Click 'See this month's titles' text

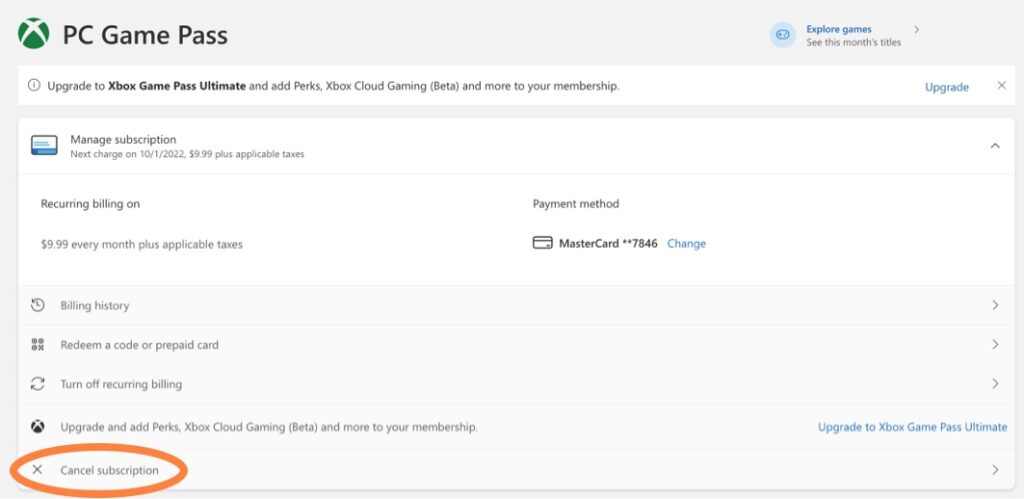pyautogui.click(x=854, y=42)
